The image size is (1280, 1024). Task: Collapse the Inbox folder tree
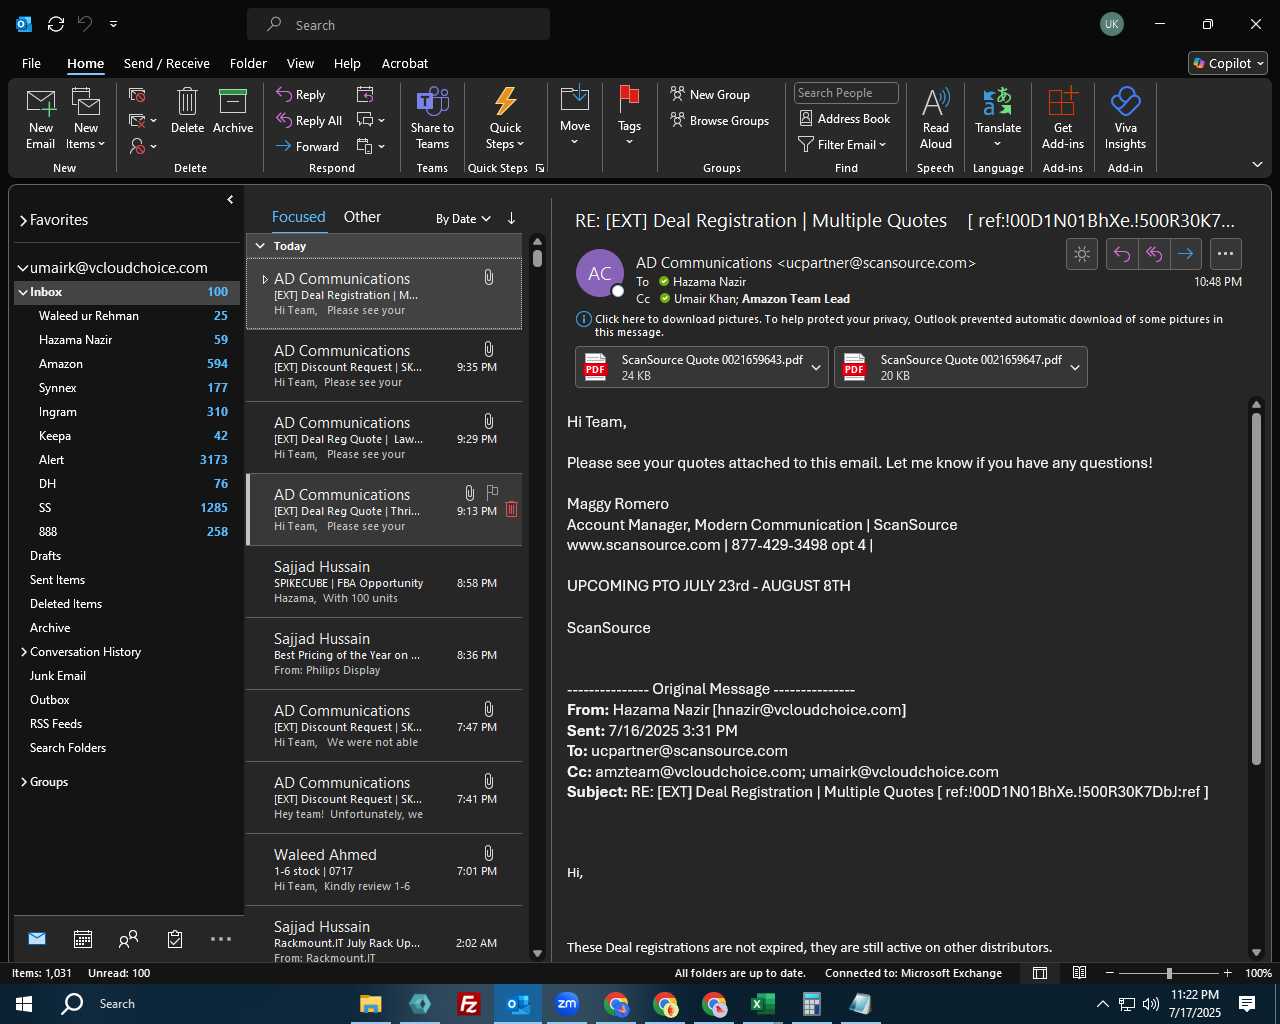pos(22,292)
